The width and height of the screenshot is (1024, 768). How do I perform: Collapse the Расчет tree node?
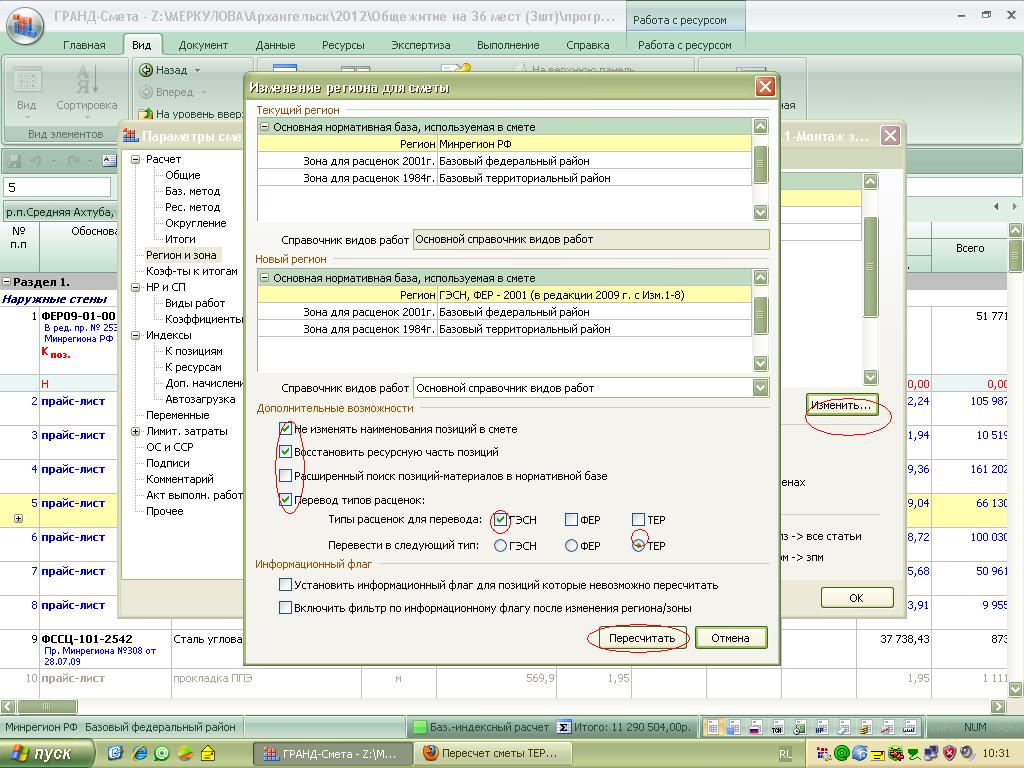pos(136,160)
